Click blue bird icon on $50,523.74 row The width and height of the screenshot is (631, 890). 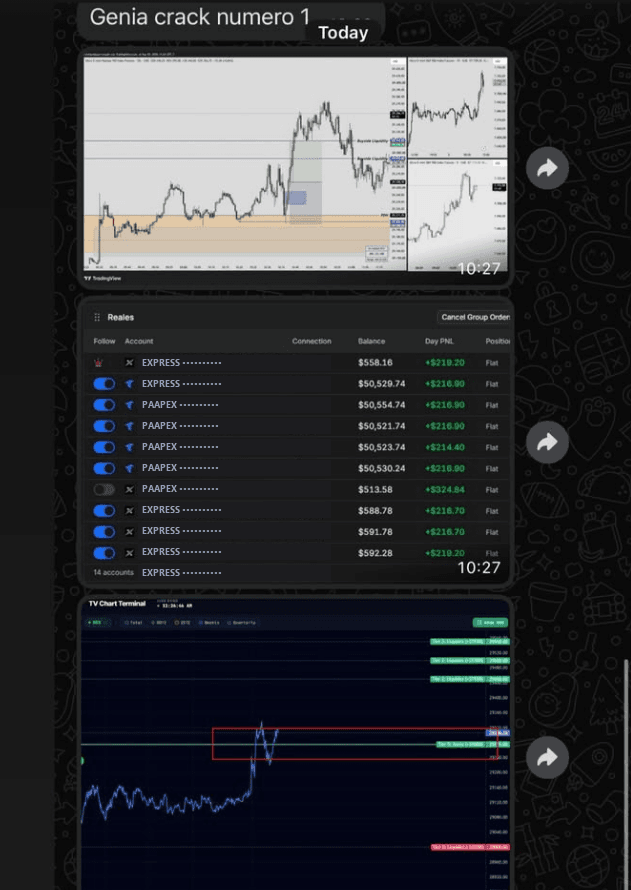[129, 447]
